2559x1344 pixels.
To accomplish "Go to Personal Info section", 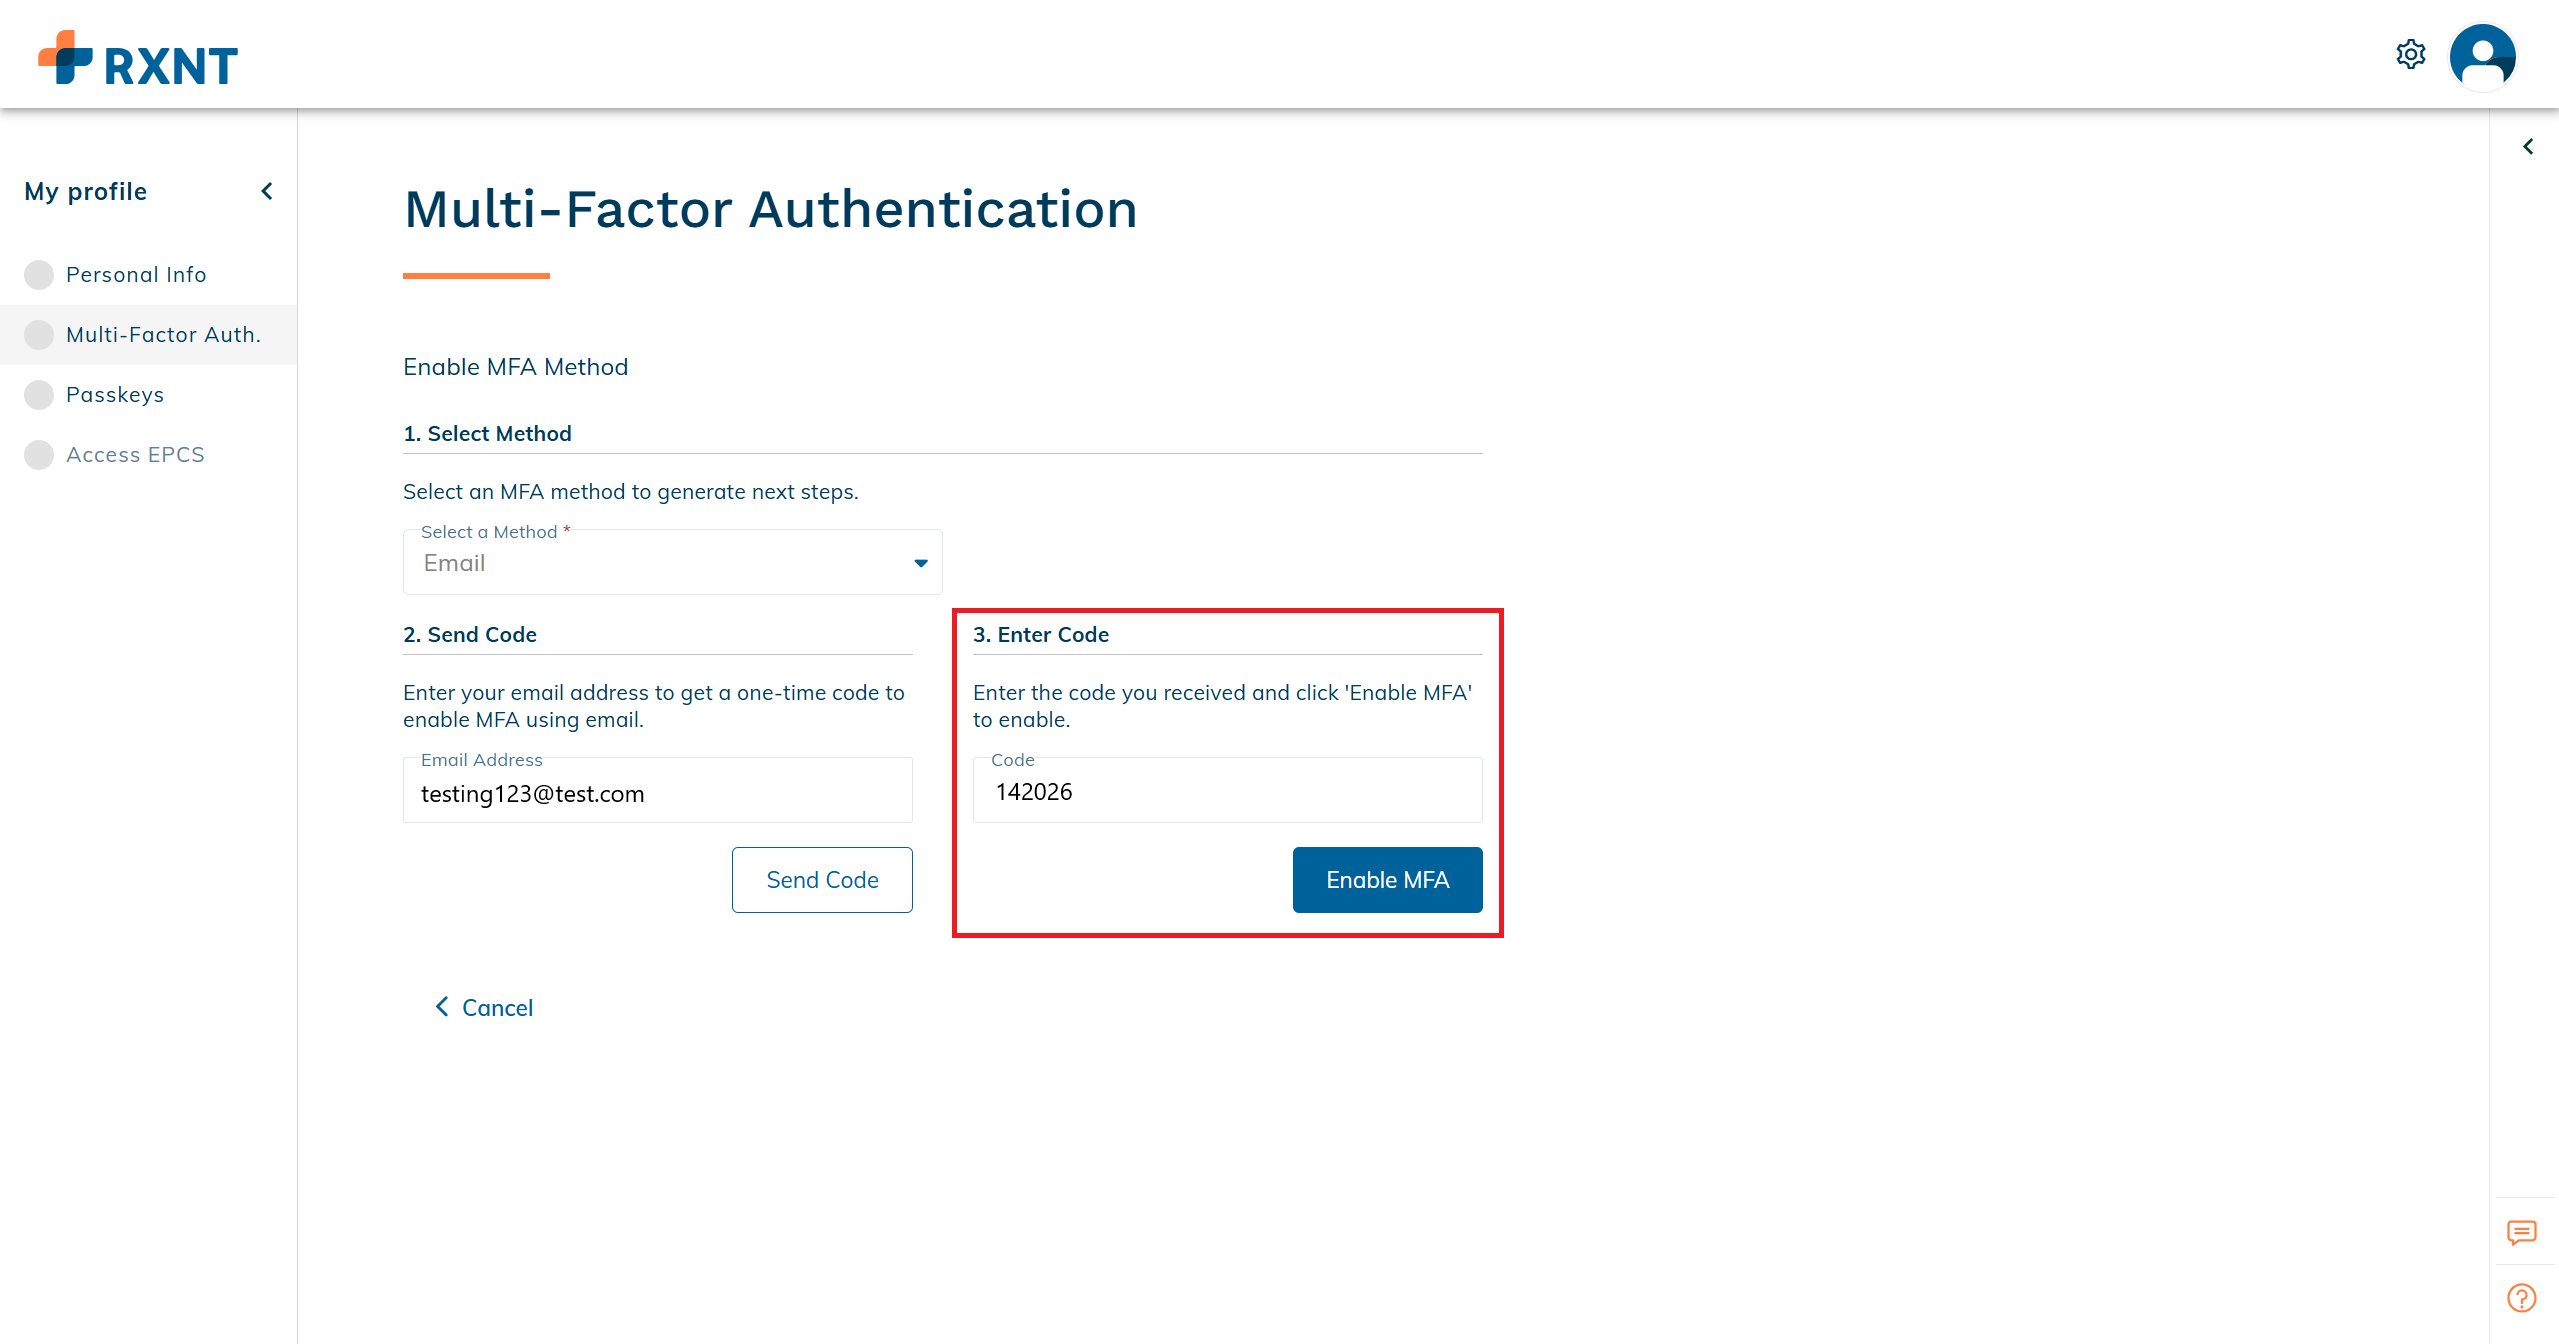I will pyautogui.click(x=136, y=275).
